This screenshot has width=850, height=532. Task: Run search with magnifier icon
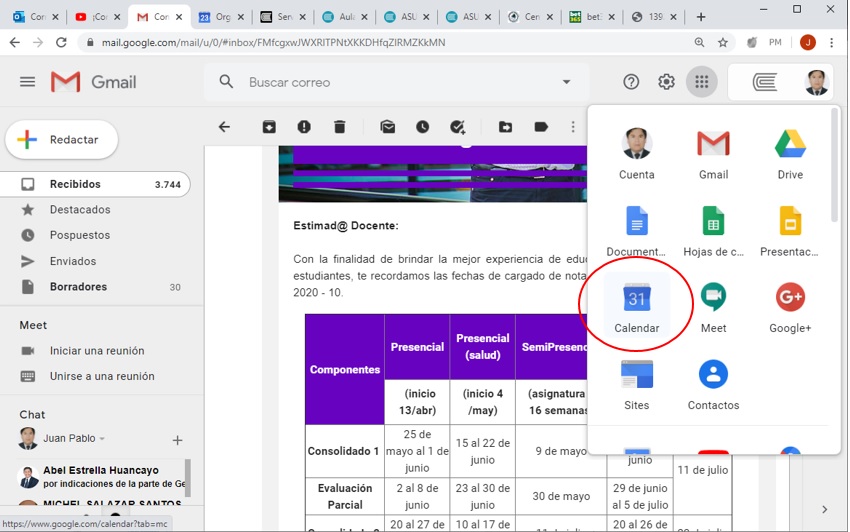[x=226, y=82]
